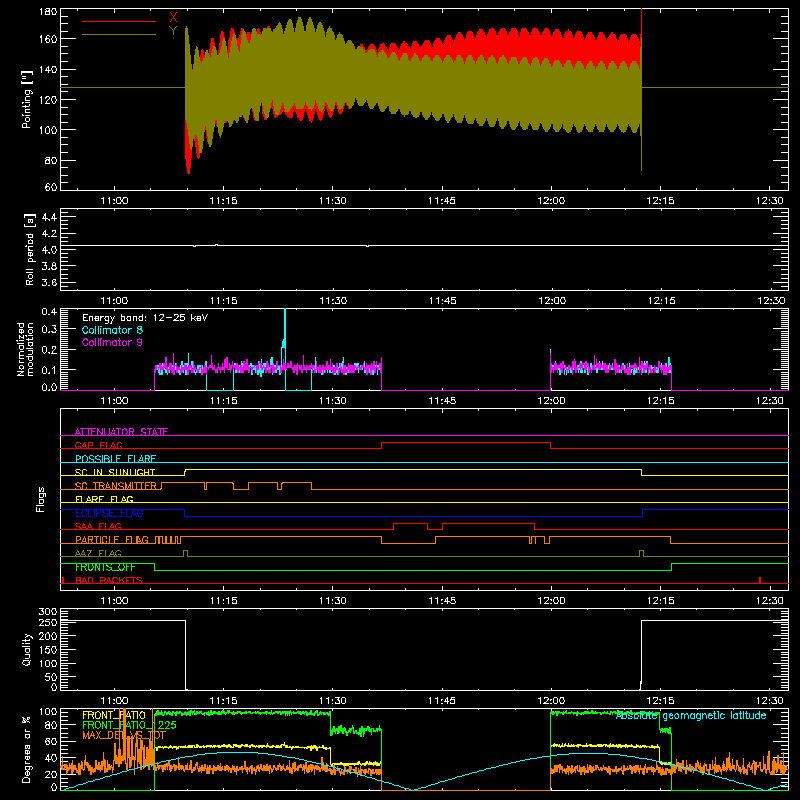
Task: Click 11:30 label under Roll period plot
Action: (x=333, y=301)
